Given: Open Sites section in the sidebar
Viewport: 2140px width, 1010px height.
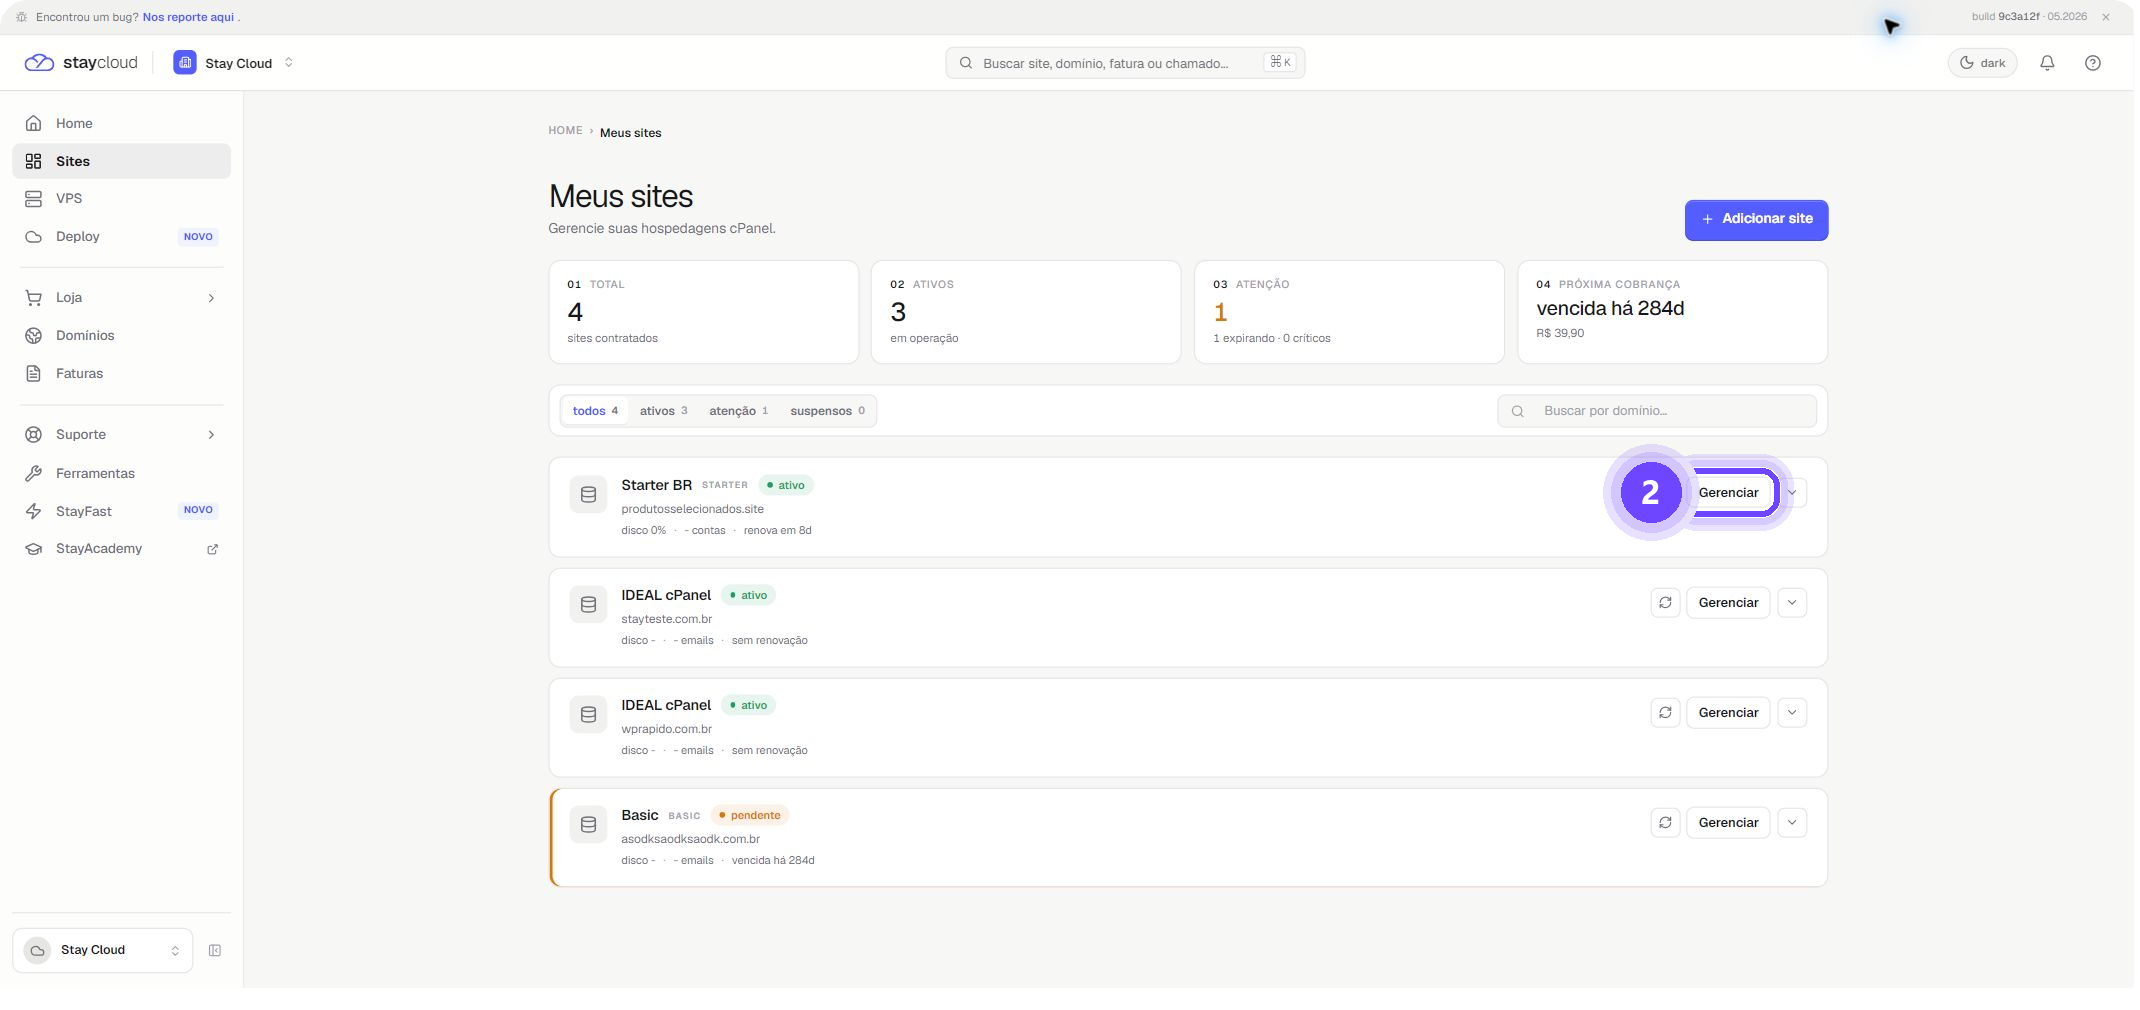Looking at the screenshot, I should pyautogui.click(x=121, y=161).
